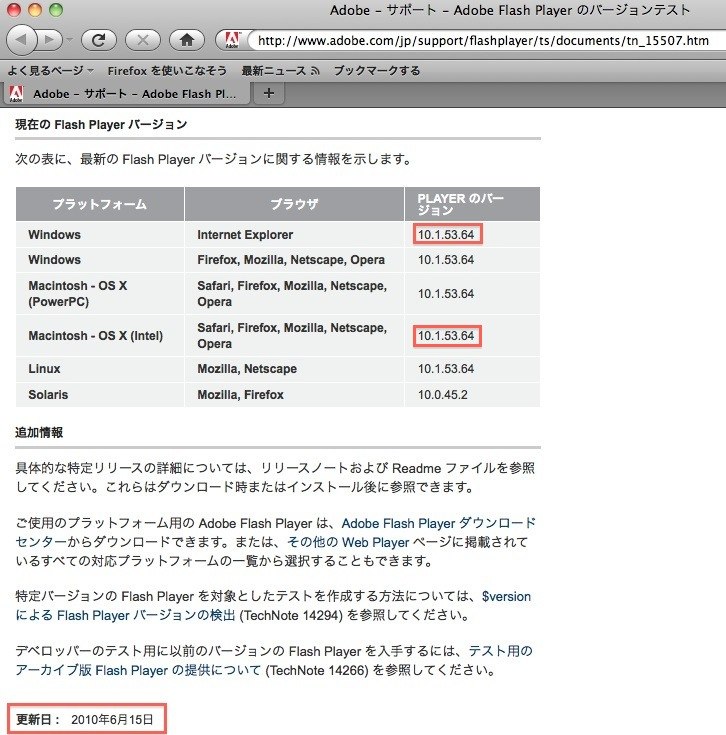Click Adobe favicon on the open tab
Viewport: 726px width, 735px height.
[16, 93]
